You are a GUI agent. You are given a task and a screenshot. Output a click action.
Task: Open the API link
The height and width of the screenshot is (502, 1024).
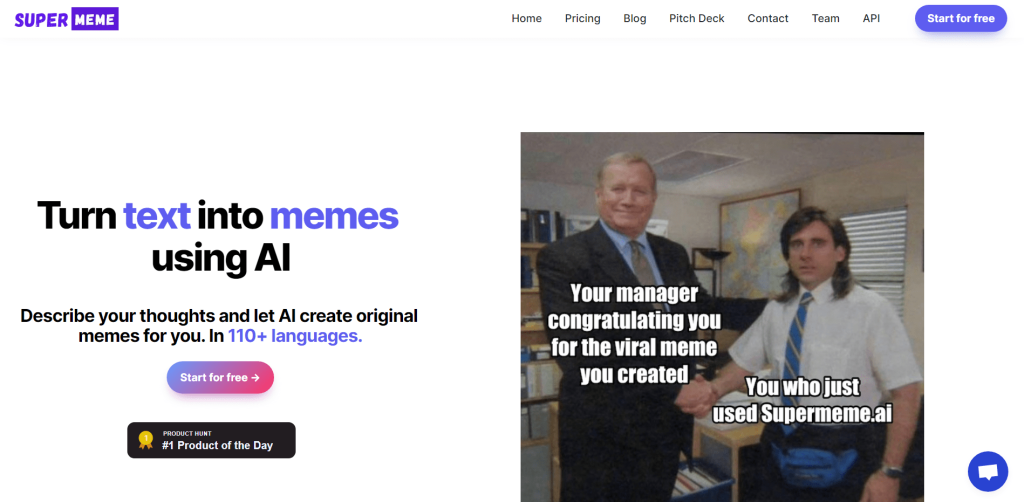[x=871, y=18]
